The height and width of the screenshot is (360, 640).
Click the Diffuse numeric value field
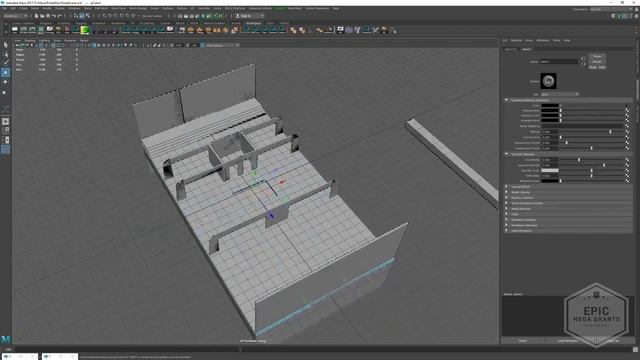[x=550, y=132]
